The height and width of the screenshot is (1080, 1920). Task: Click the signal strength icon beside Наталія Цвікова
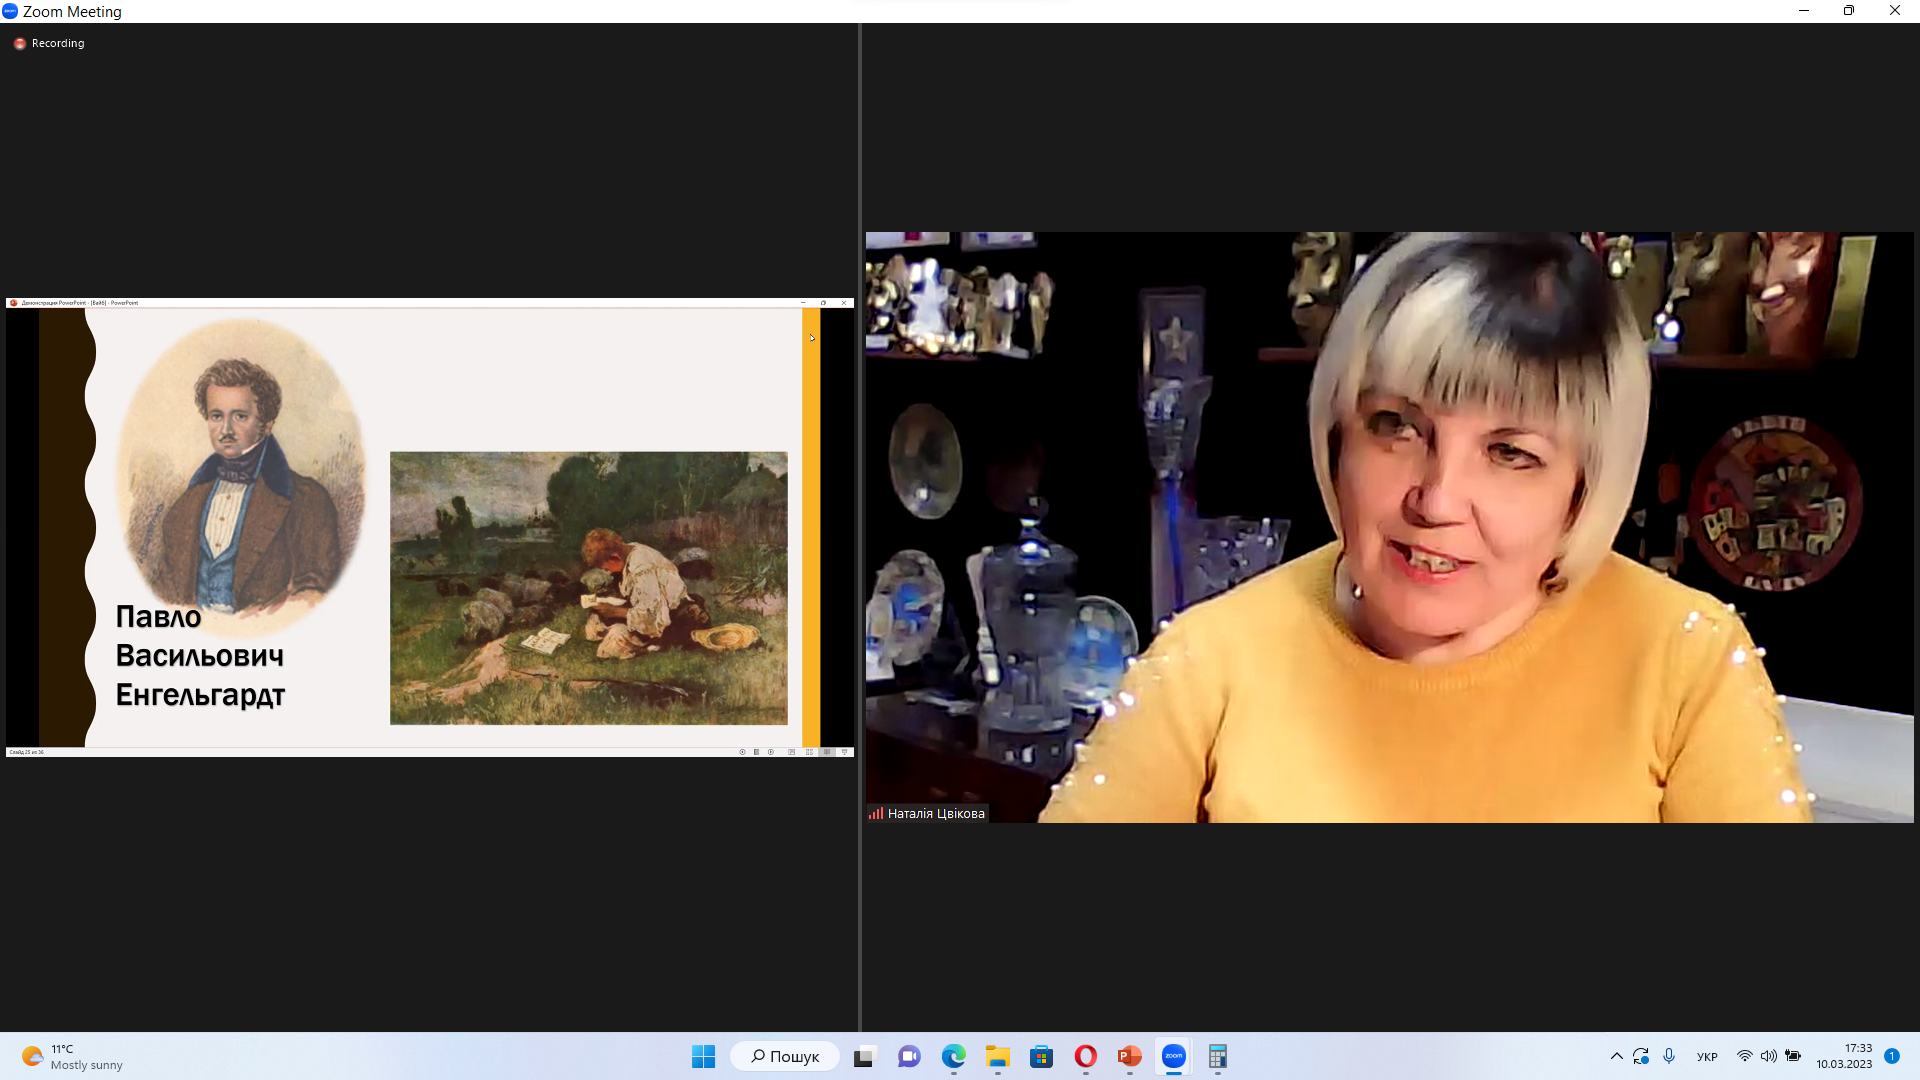(x=876, y=813)
